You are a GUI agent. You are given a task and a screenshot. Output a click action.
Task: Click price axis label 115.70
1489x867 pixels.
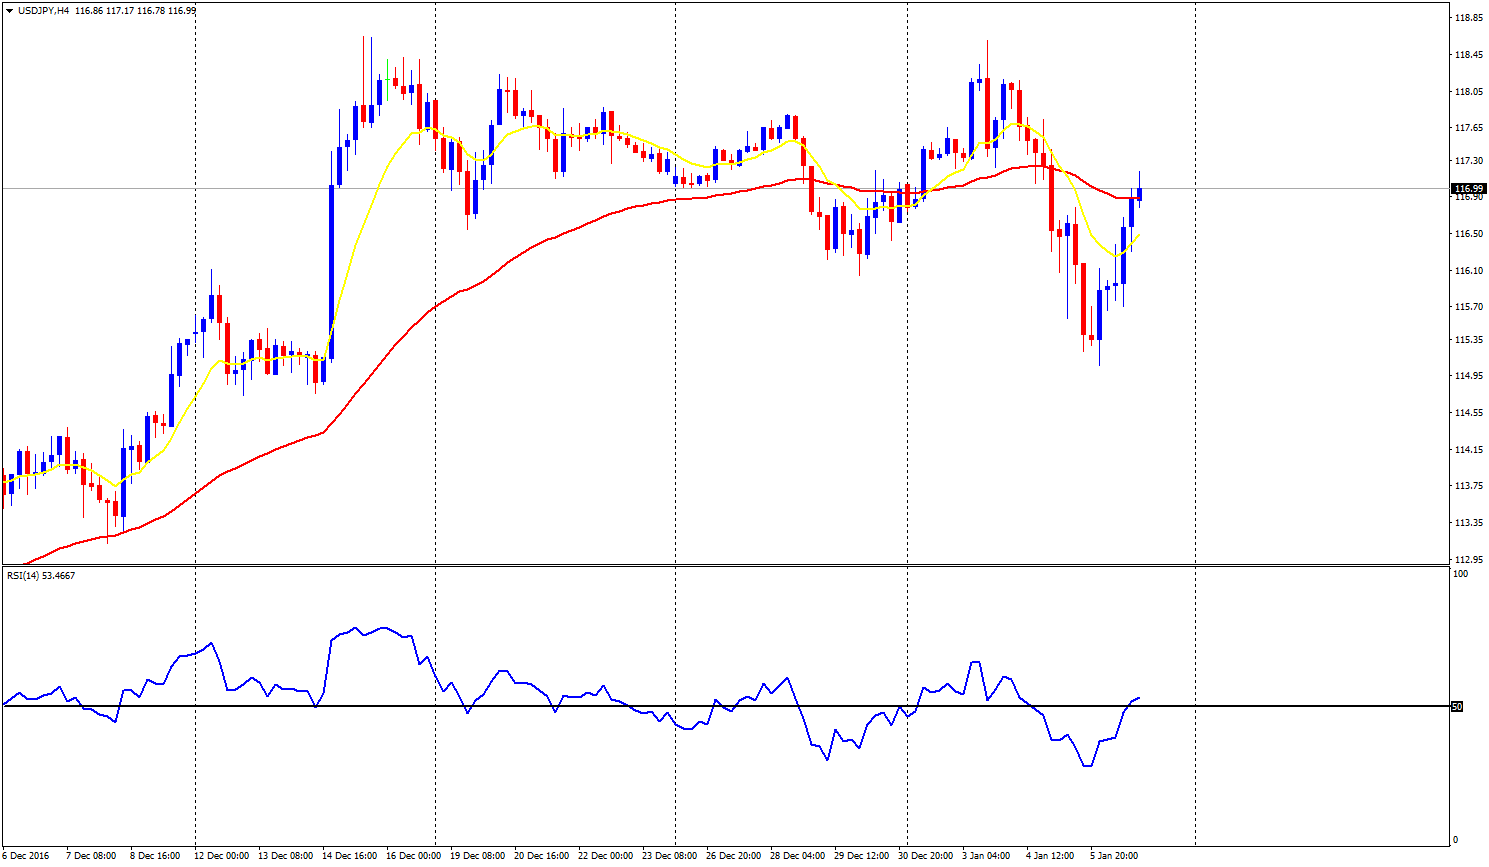pyautogui.click(x=1468, y=307)
